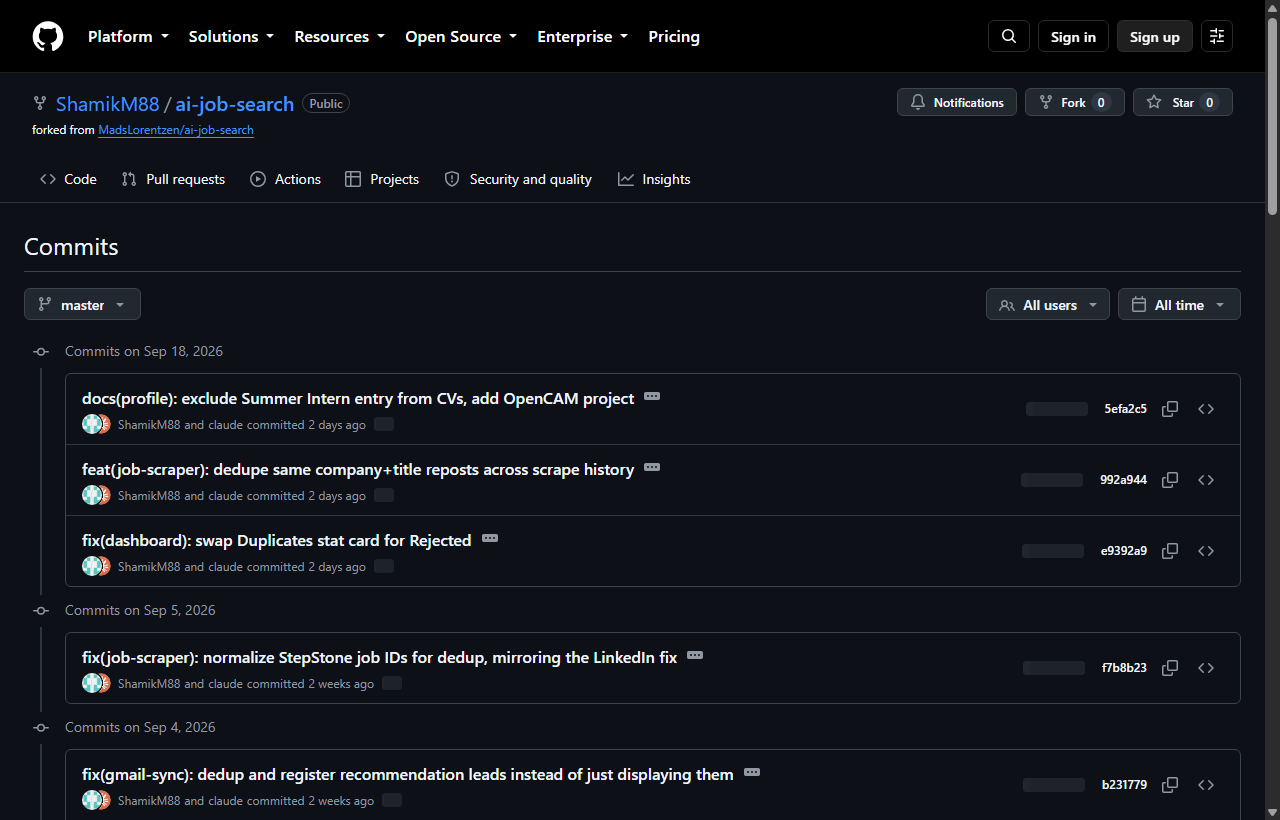Viewport: 1280px width, 820px height.
Task: Open the All users filter dropdown
Action: click(x=1047, y=305)
